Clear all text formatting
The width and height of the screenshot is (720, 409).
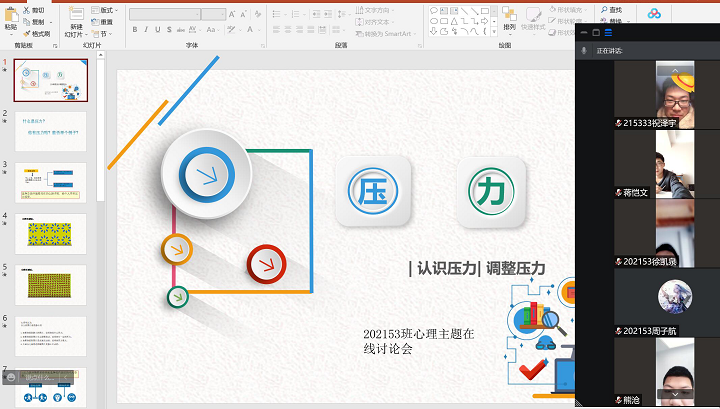tap(258, 15)
